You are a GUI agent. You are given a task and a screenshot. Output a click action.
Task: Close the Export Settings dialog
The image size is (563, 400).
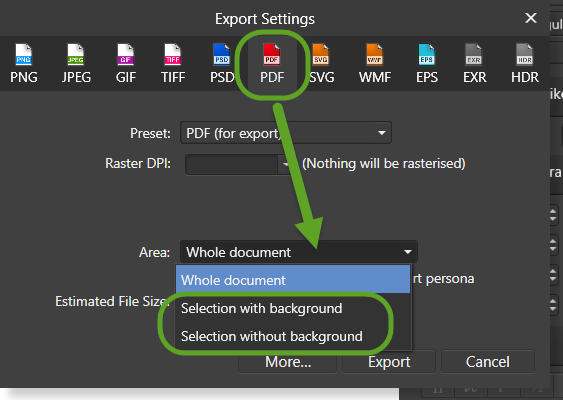point(531,18)
